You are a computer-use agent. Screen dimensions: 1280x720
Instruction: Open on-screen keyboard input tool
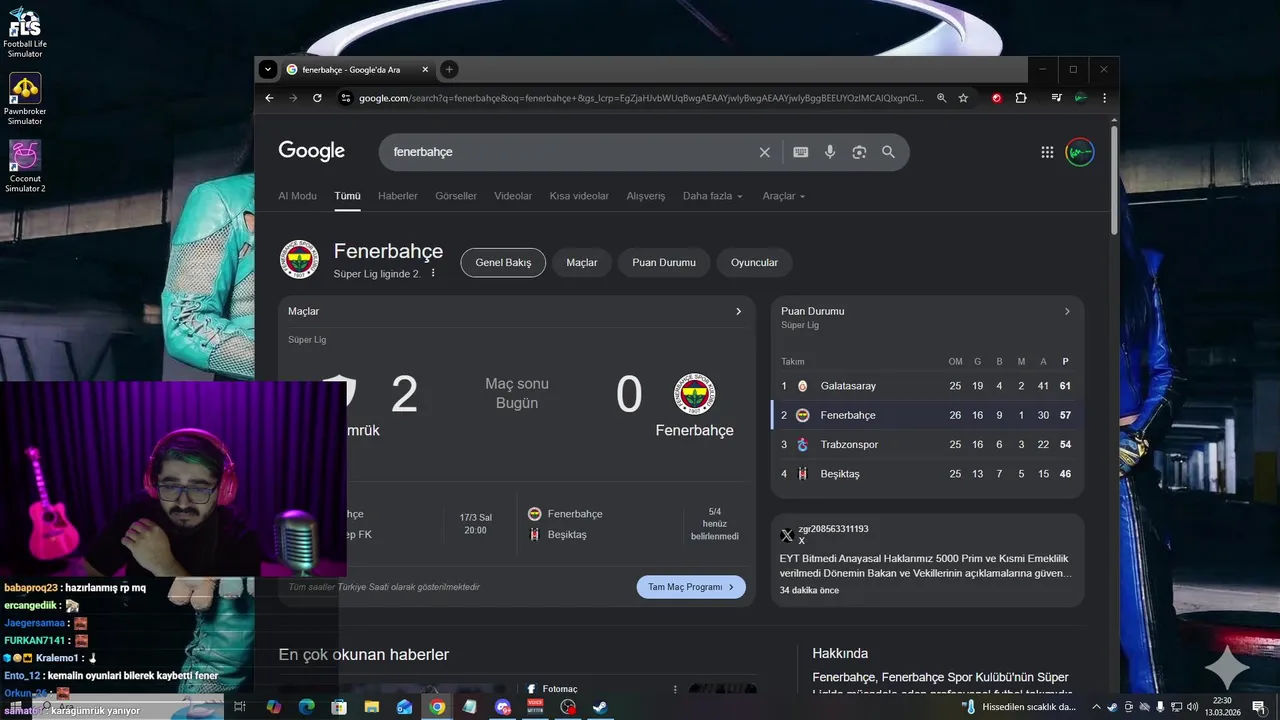801,152
